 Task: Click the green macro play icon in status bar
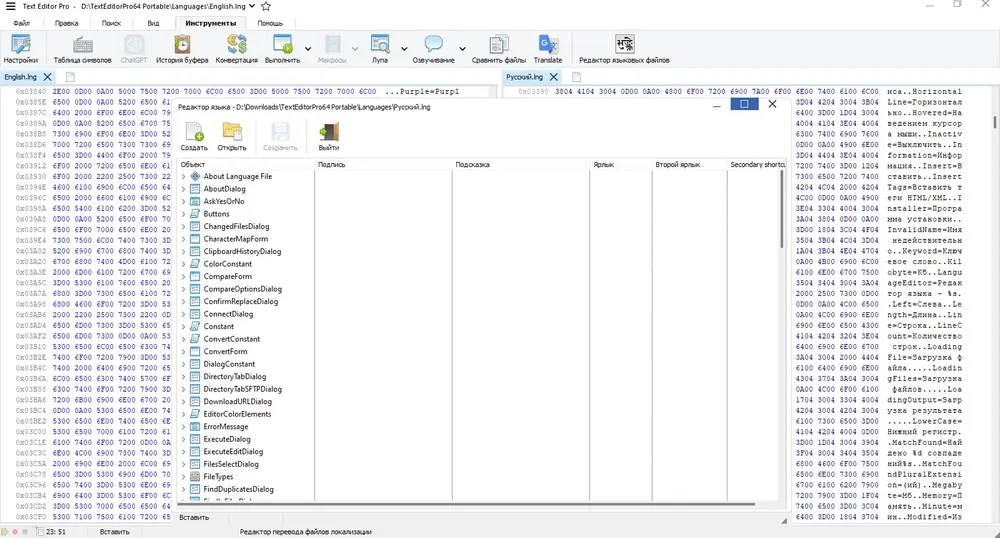[x=5, y=532]
